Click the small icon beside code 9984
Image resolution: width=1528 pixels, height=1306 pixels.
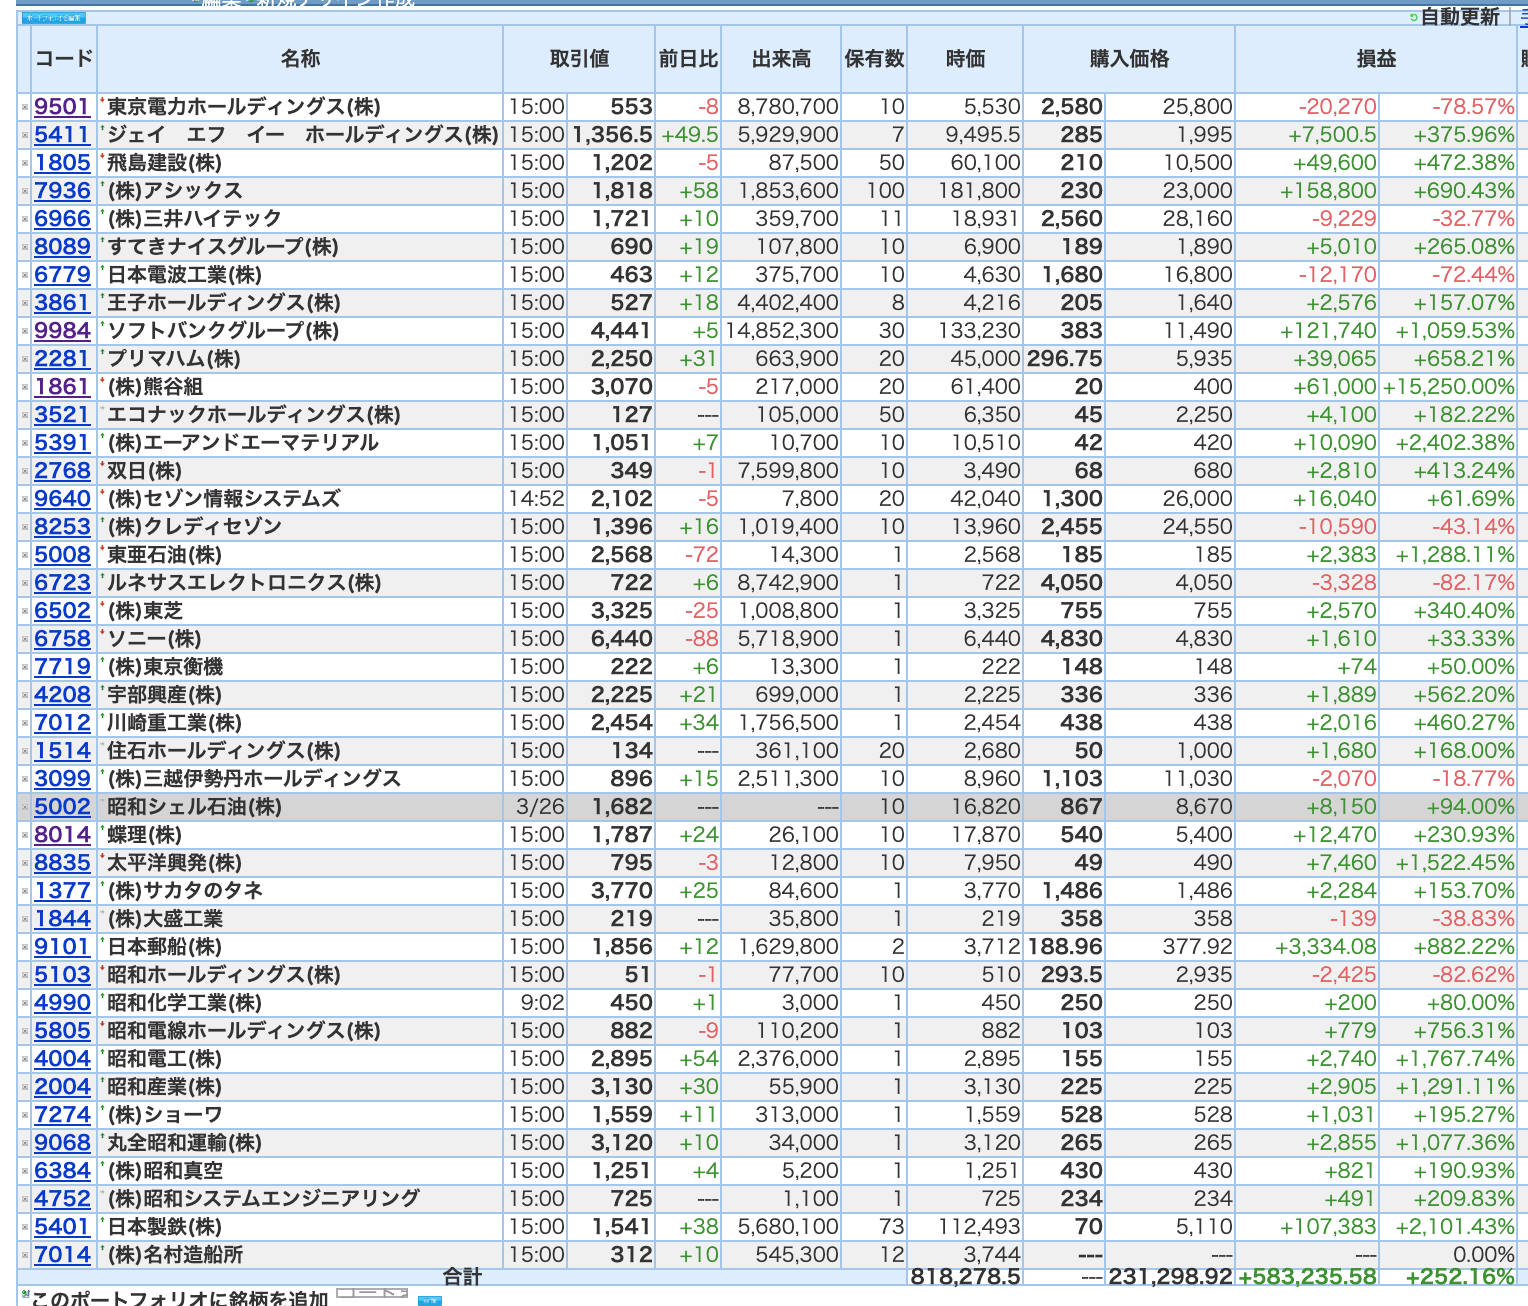25,331
